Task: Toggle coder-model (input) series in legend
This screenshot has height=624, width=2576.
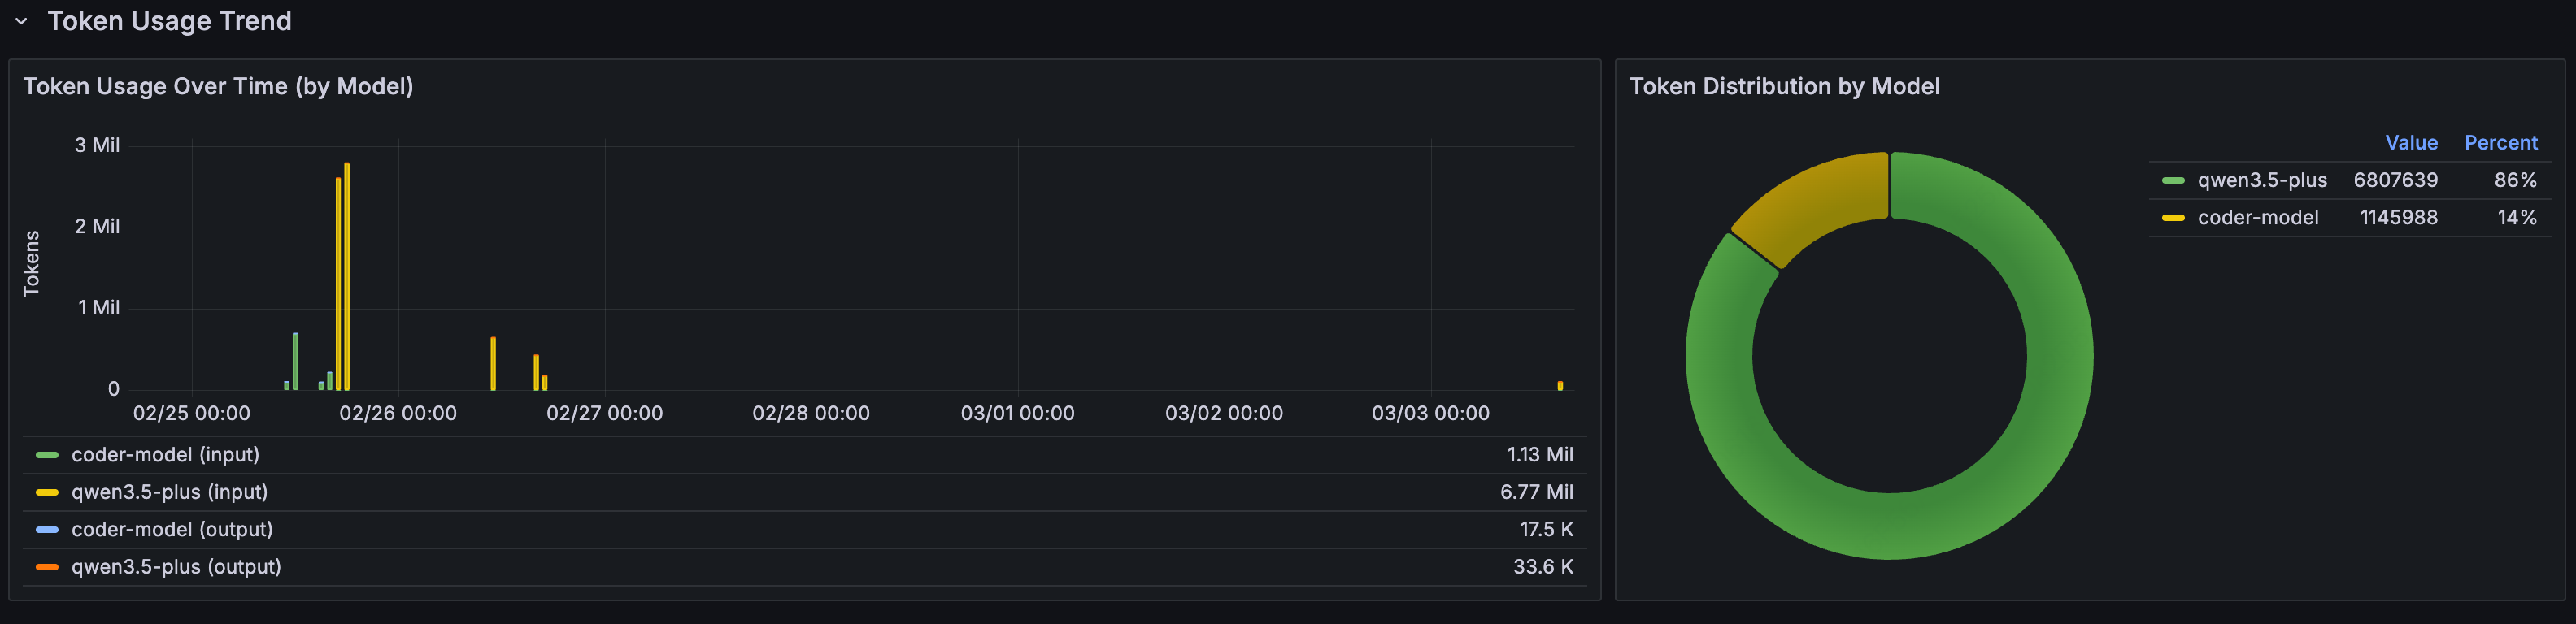Action: [165, 455]
